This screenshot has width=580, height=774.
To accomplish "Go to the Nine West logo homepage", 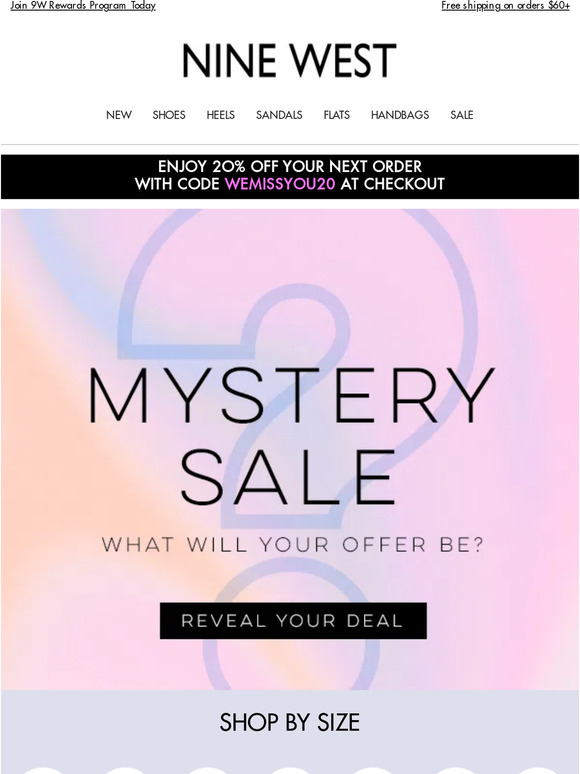I will (289, 61).
